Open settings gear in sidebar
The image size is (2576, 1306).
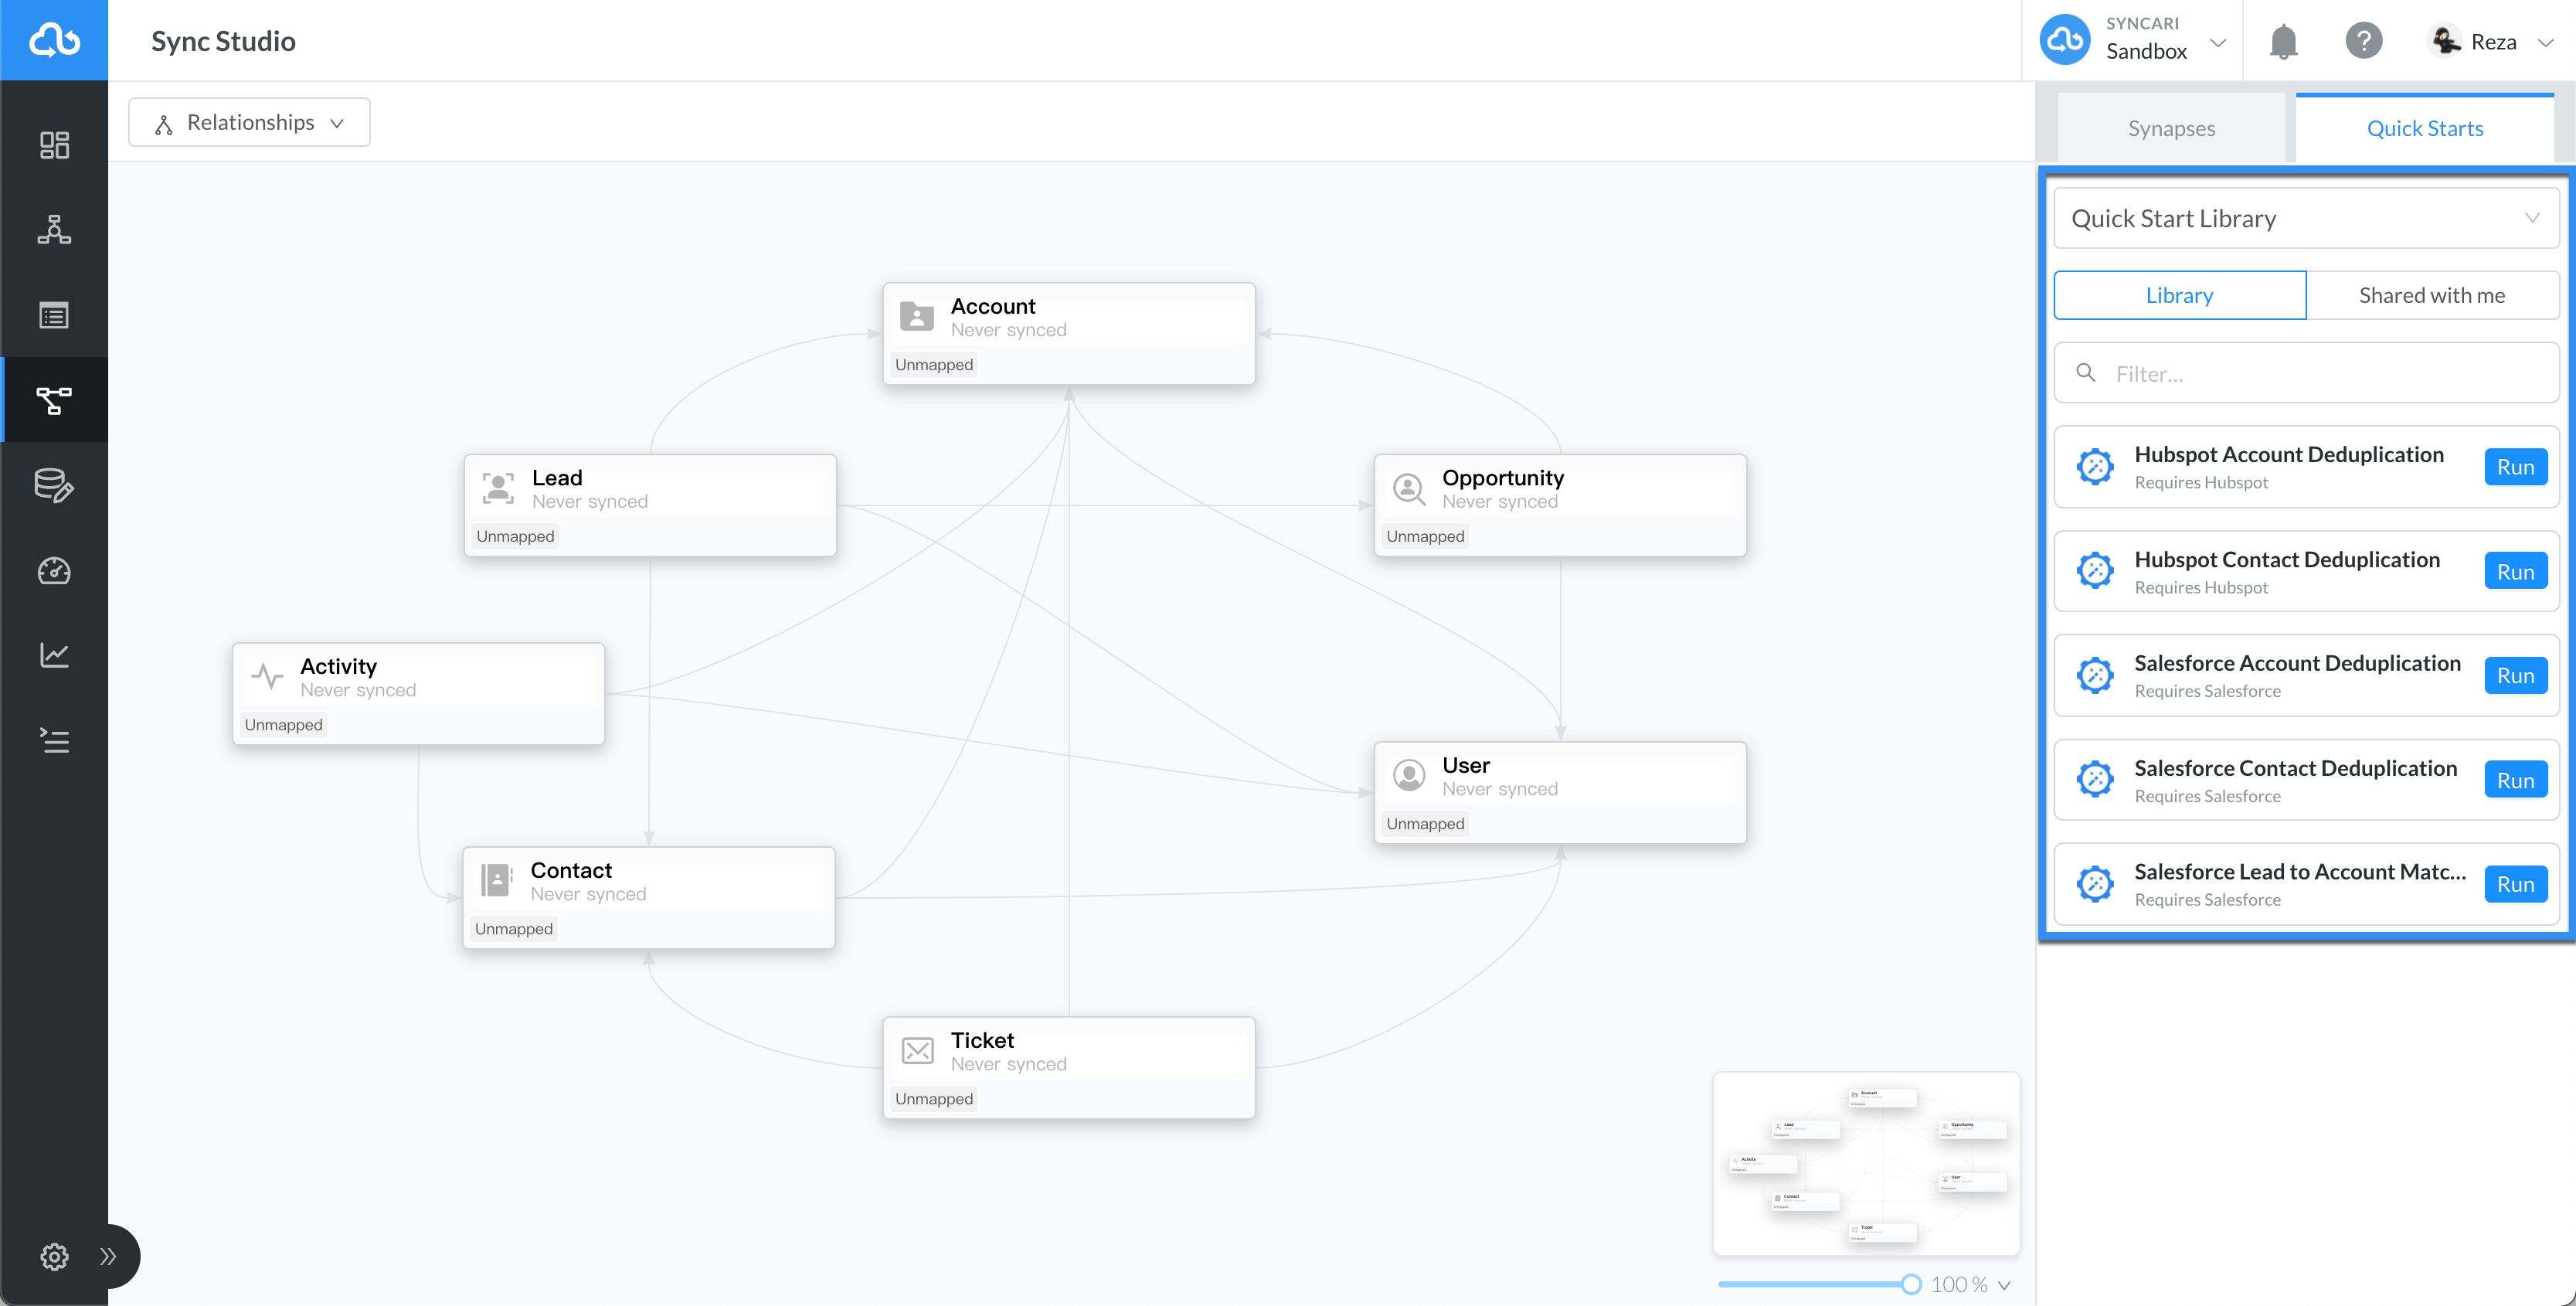tap(54, 1256)
